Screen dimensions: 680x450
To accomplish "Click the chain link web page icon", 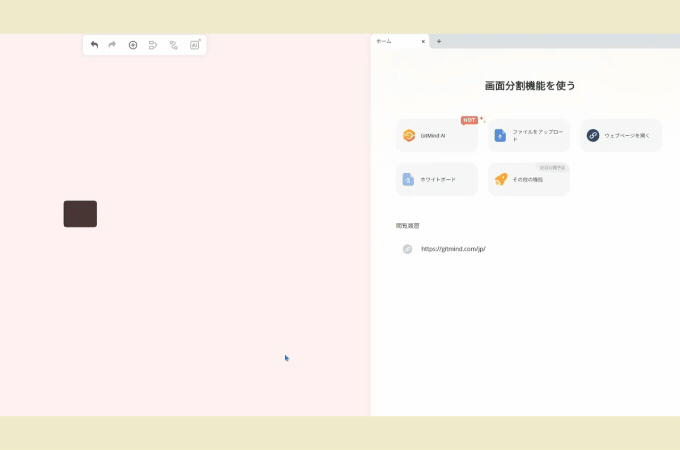I will (x=593, y=135).
